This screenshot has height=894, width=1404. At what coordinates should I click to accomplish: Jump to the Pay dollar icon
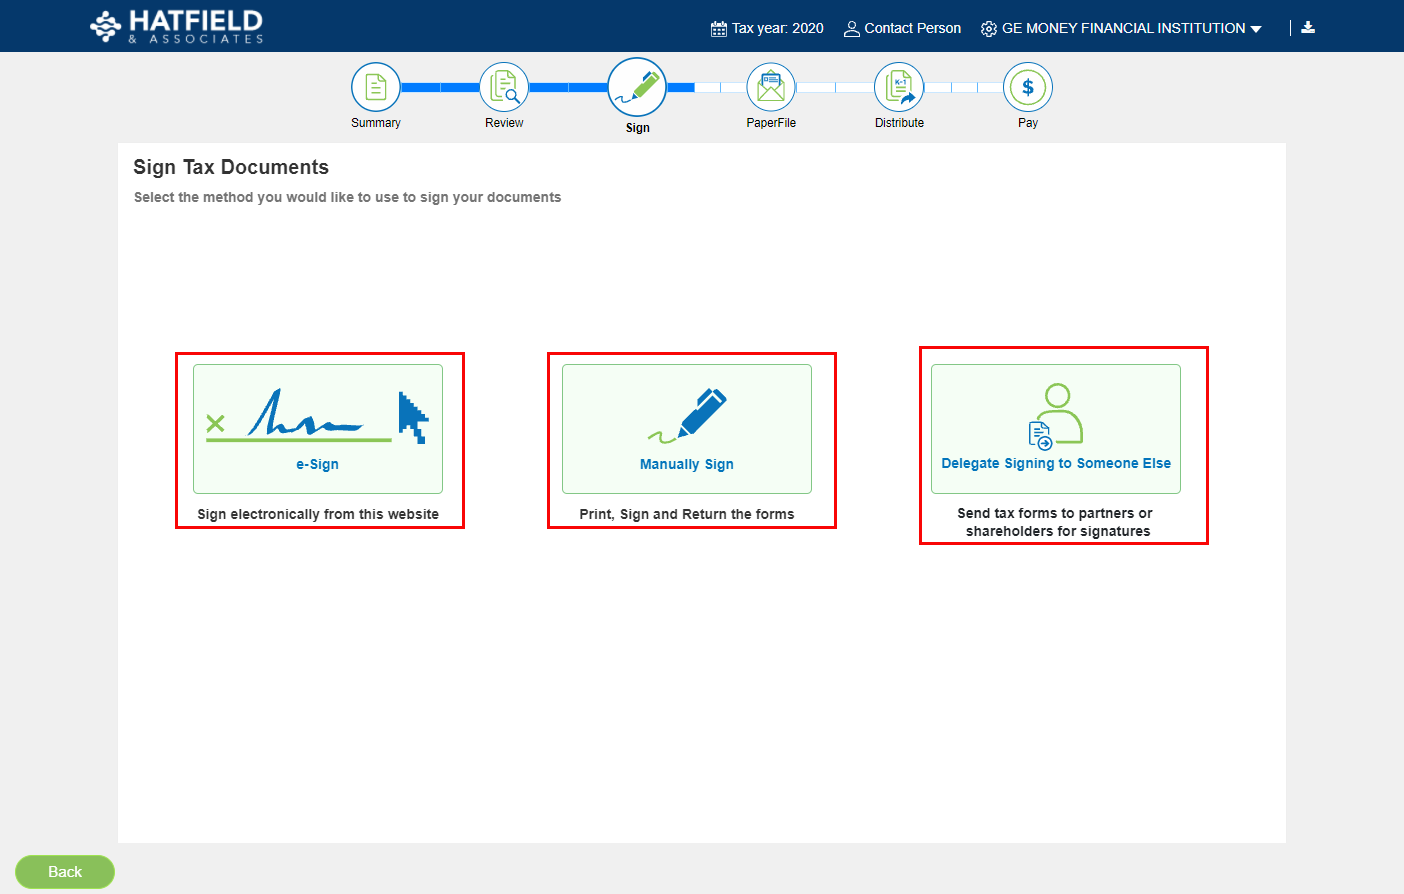click(1028, 88)
